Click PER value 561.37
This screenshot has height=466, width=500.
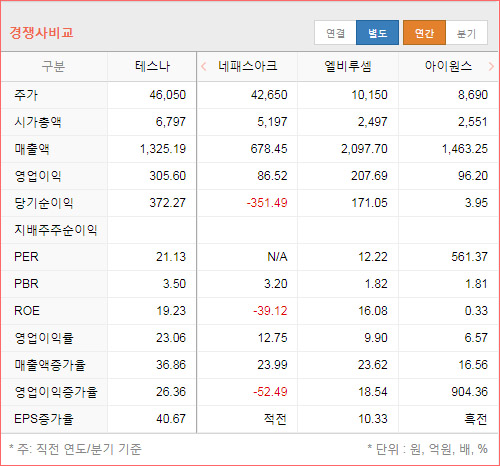470,257
